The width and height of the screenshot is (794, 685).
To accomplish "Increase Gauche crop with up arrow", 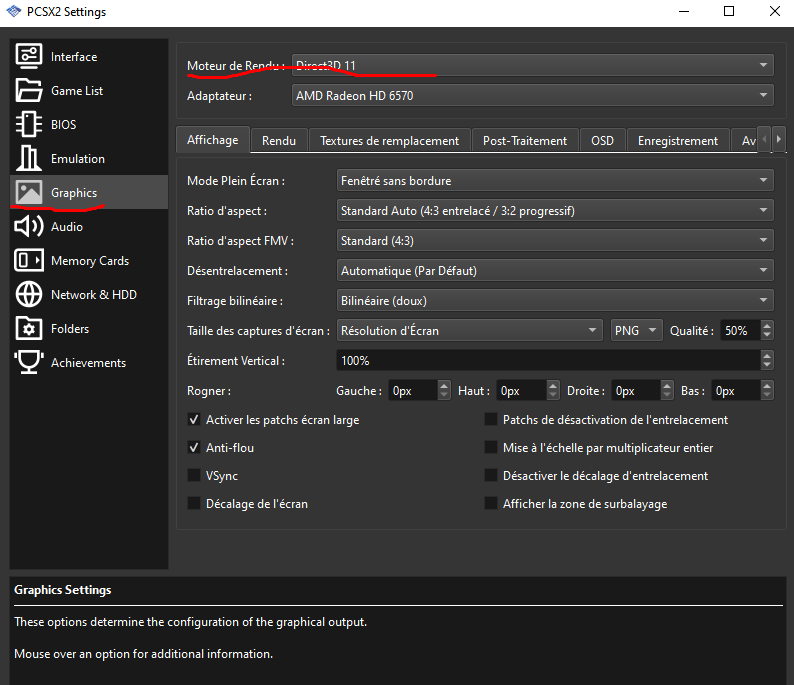I will tap(444, 385).
